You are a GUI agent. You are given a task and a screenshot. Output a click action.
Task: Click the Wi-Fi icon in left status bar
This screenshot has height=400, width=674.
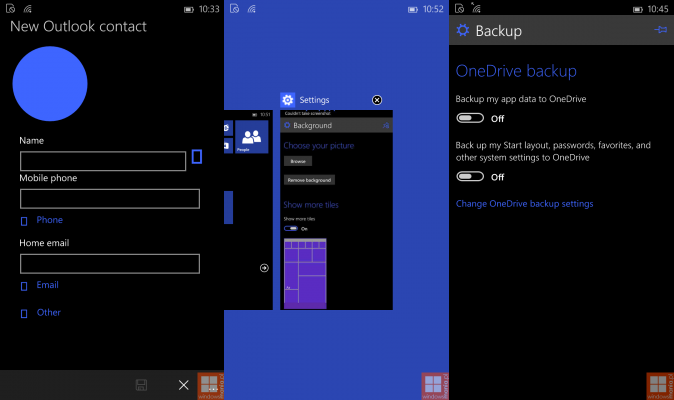tap(28, 9)
